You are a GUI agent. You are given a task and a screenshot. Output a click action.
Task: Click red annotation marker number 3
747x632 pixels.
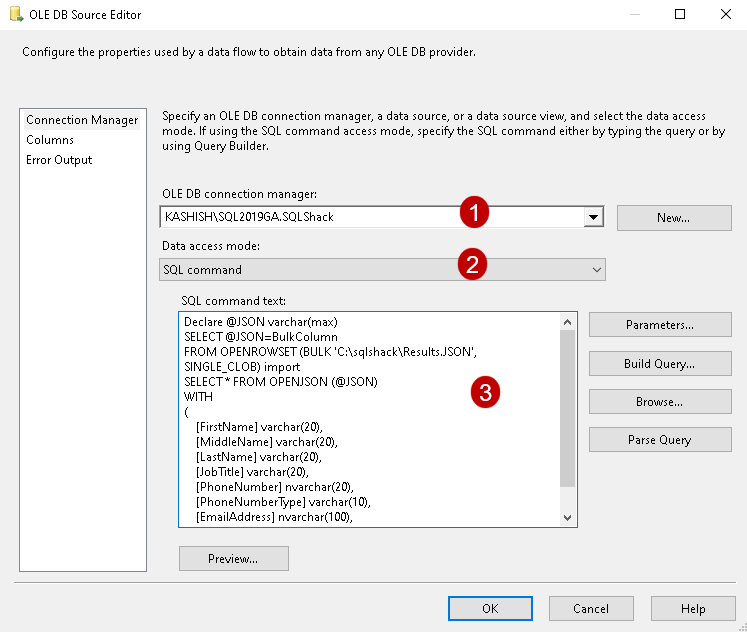[x=485, y=393]
